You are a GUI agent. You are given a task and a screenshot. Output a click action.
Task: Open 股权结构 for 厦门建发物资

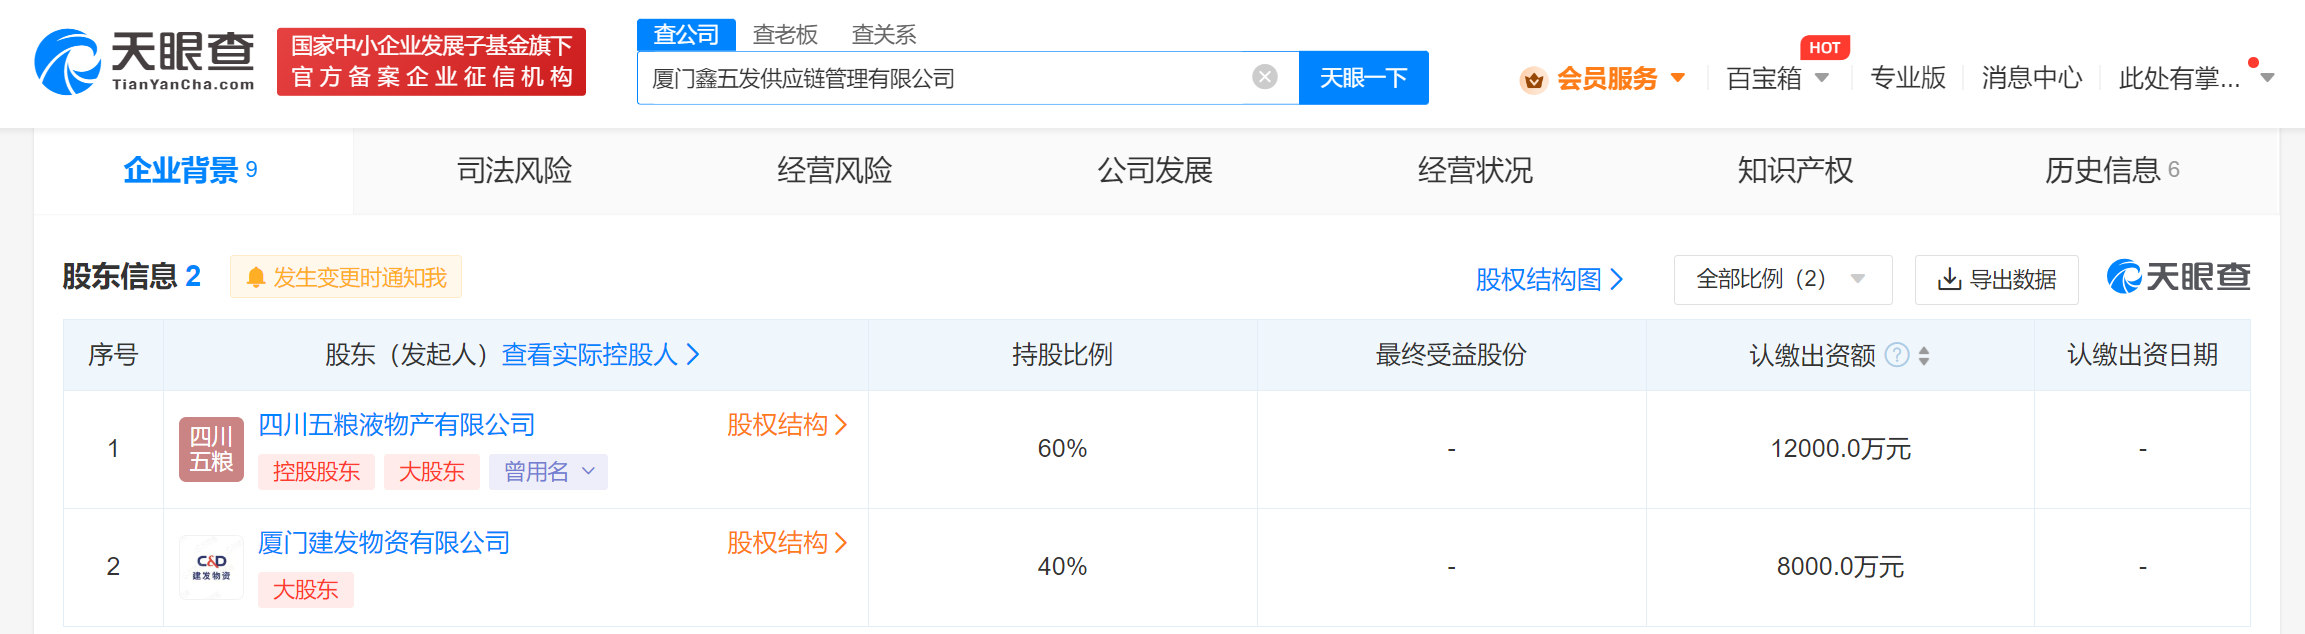pyautogui.click(x=787, y=543)
